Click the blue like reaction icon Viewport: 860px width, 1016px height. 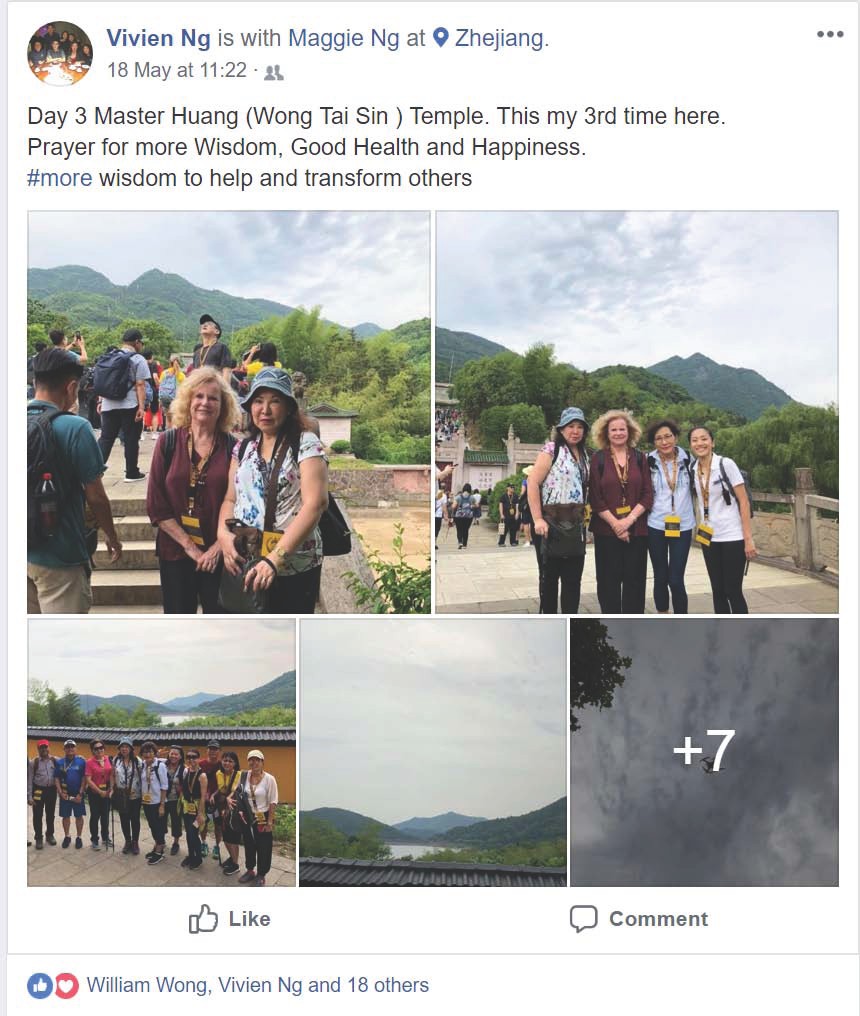pyautogui.click(x=40, y=986)
